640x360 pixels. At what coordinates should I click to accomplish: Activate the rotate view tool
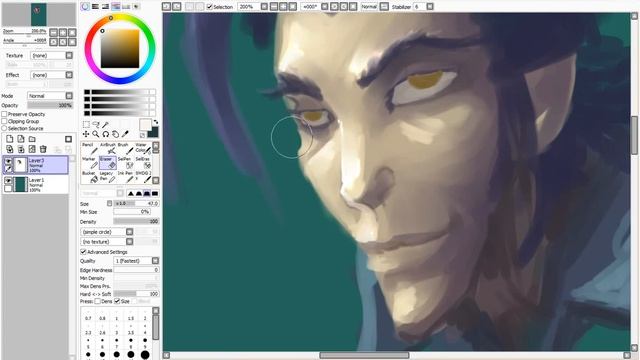(x=106, y=134)
